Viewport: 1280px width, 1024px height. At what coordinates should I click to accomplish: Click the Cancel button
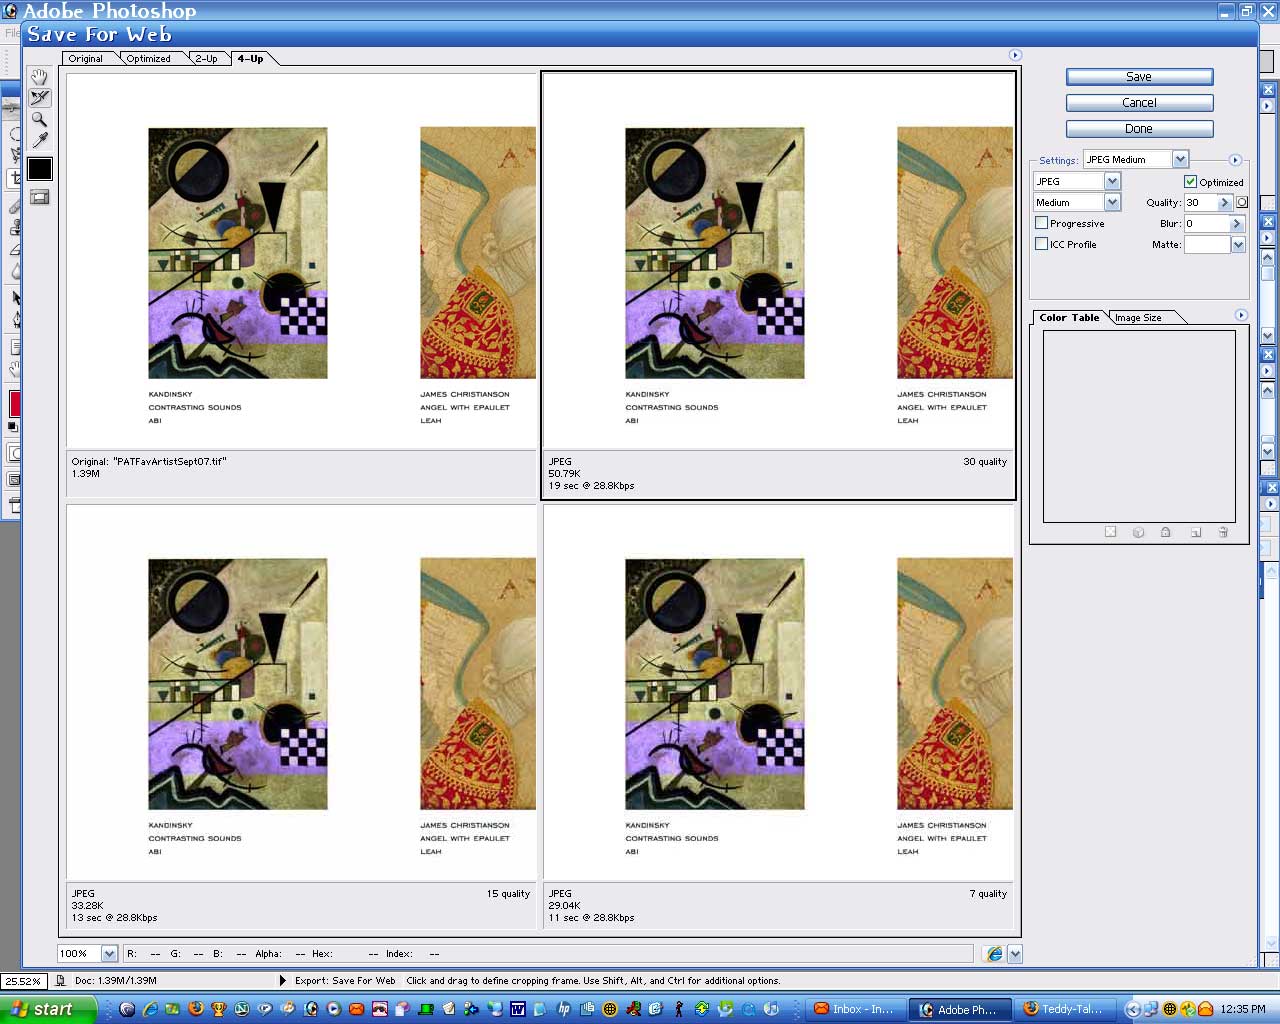tap(1139, 103)
